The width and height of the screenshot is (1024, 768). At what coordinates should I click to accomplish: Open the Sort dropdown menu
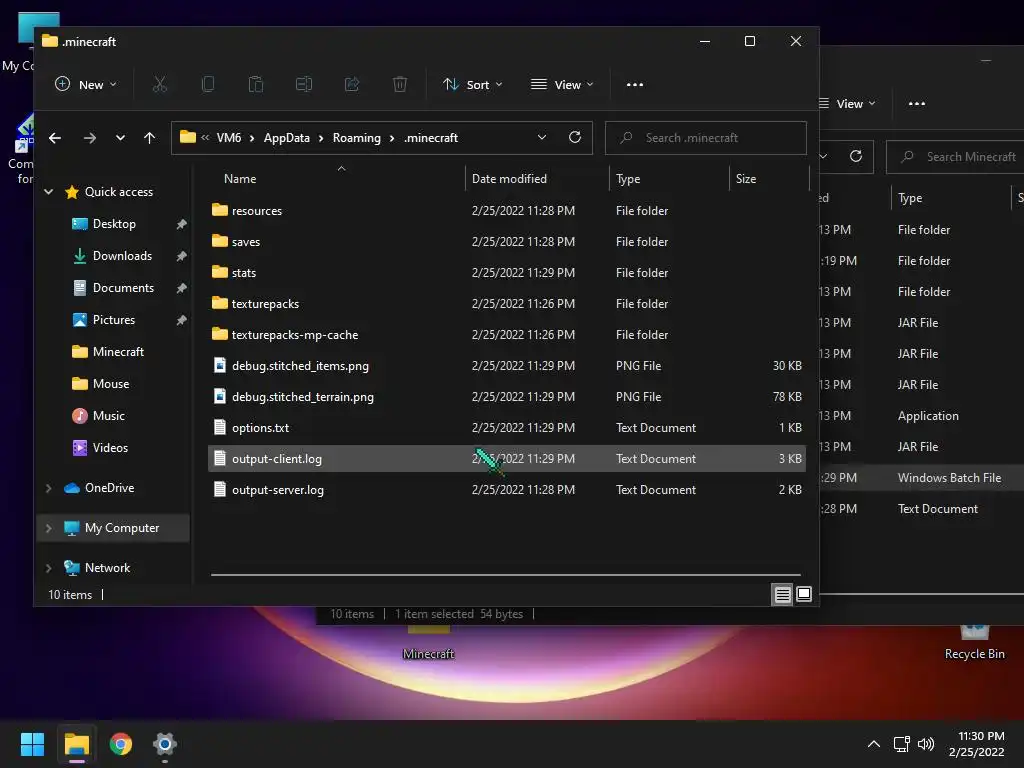coord(473,84)
